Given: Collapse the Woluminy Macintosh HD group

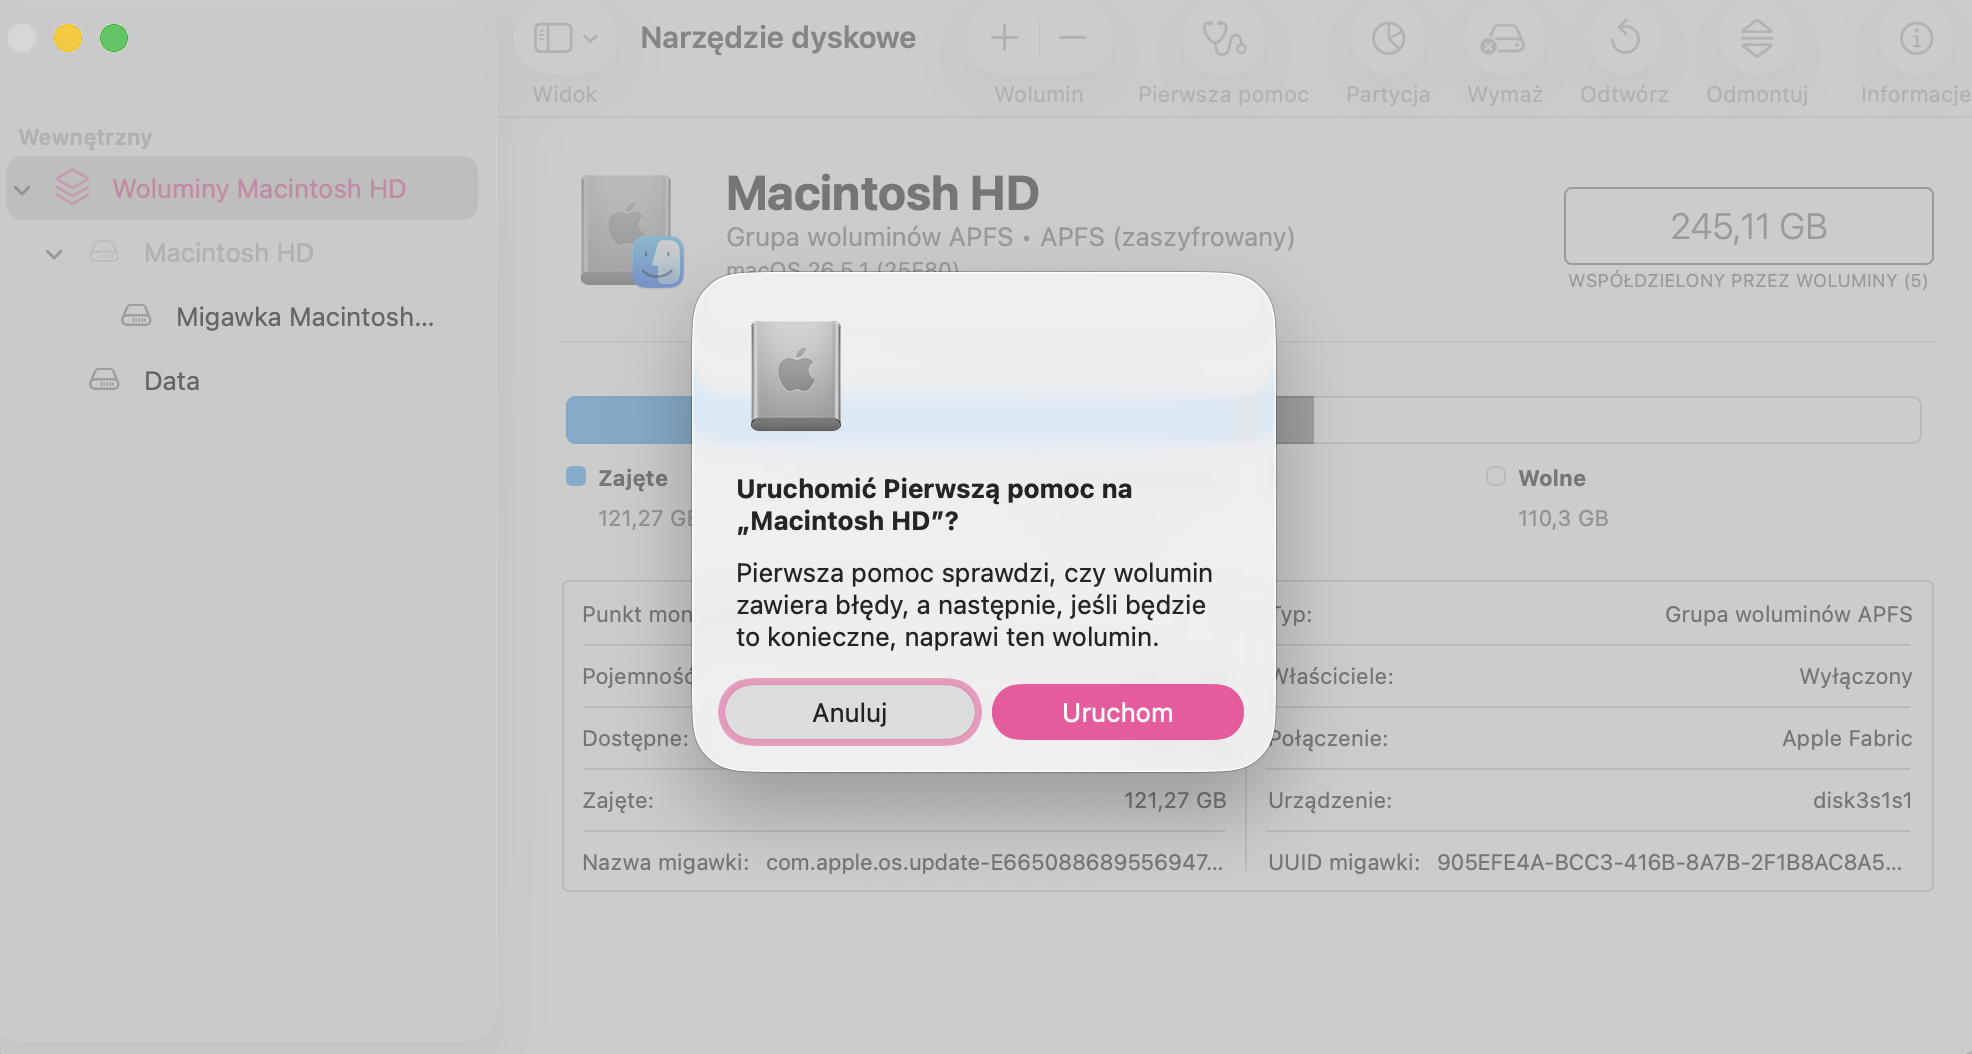Looking at the screenshot, I should click(23, 189).
